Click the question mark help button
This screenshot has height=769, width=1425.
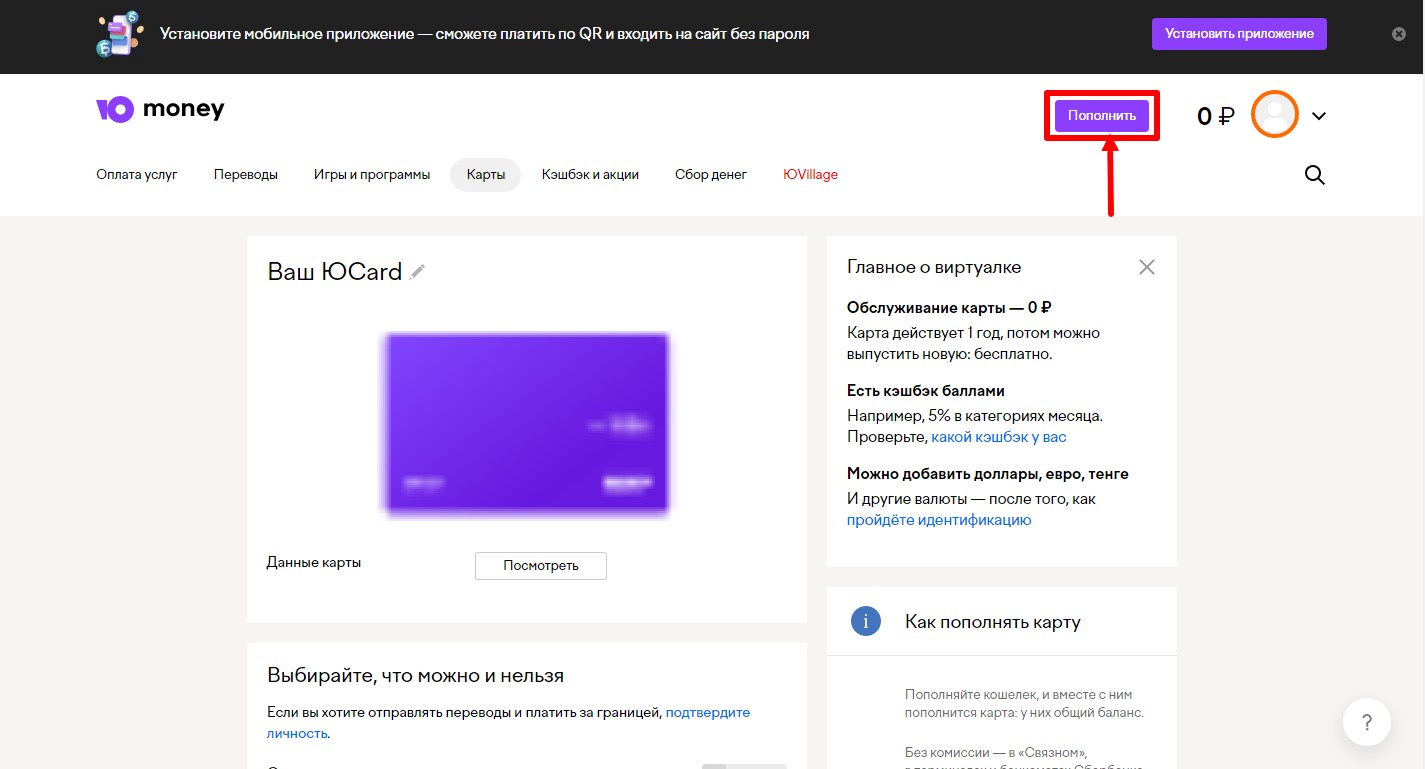point(1367,722)
